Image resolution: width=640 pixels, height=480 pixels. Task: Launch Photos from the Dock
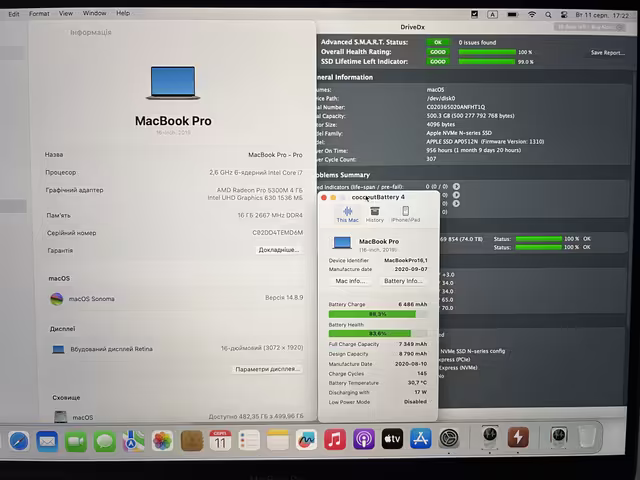[x=162, y=441]
